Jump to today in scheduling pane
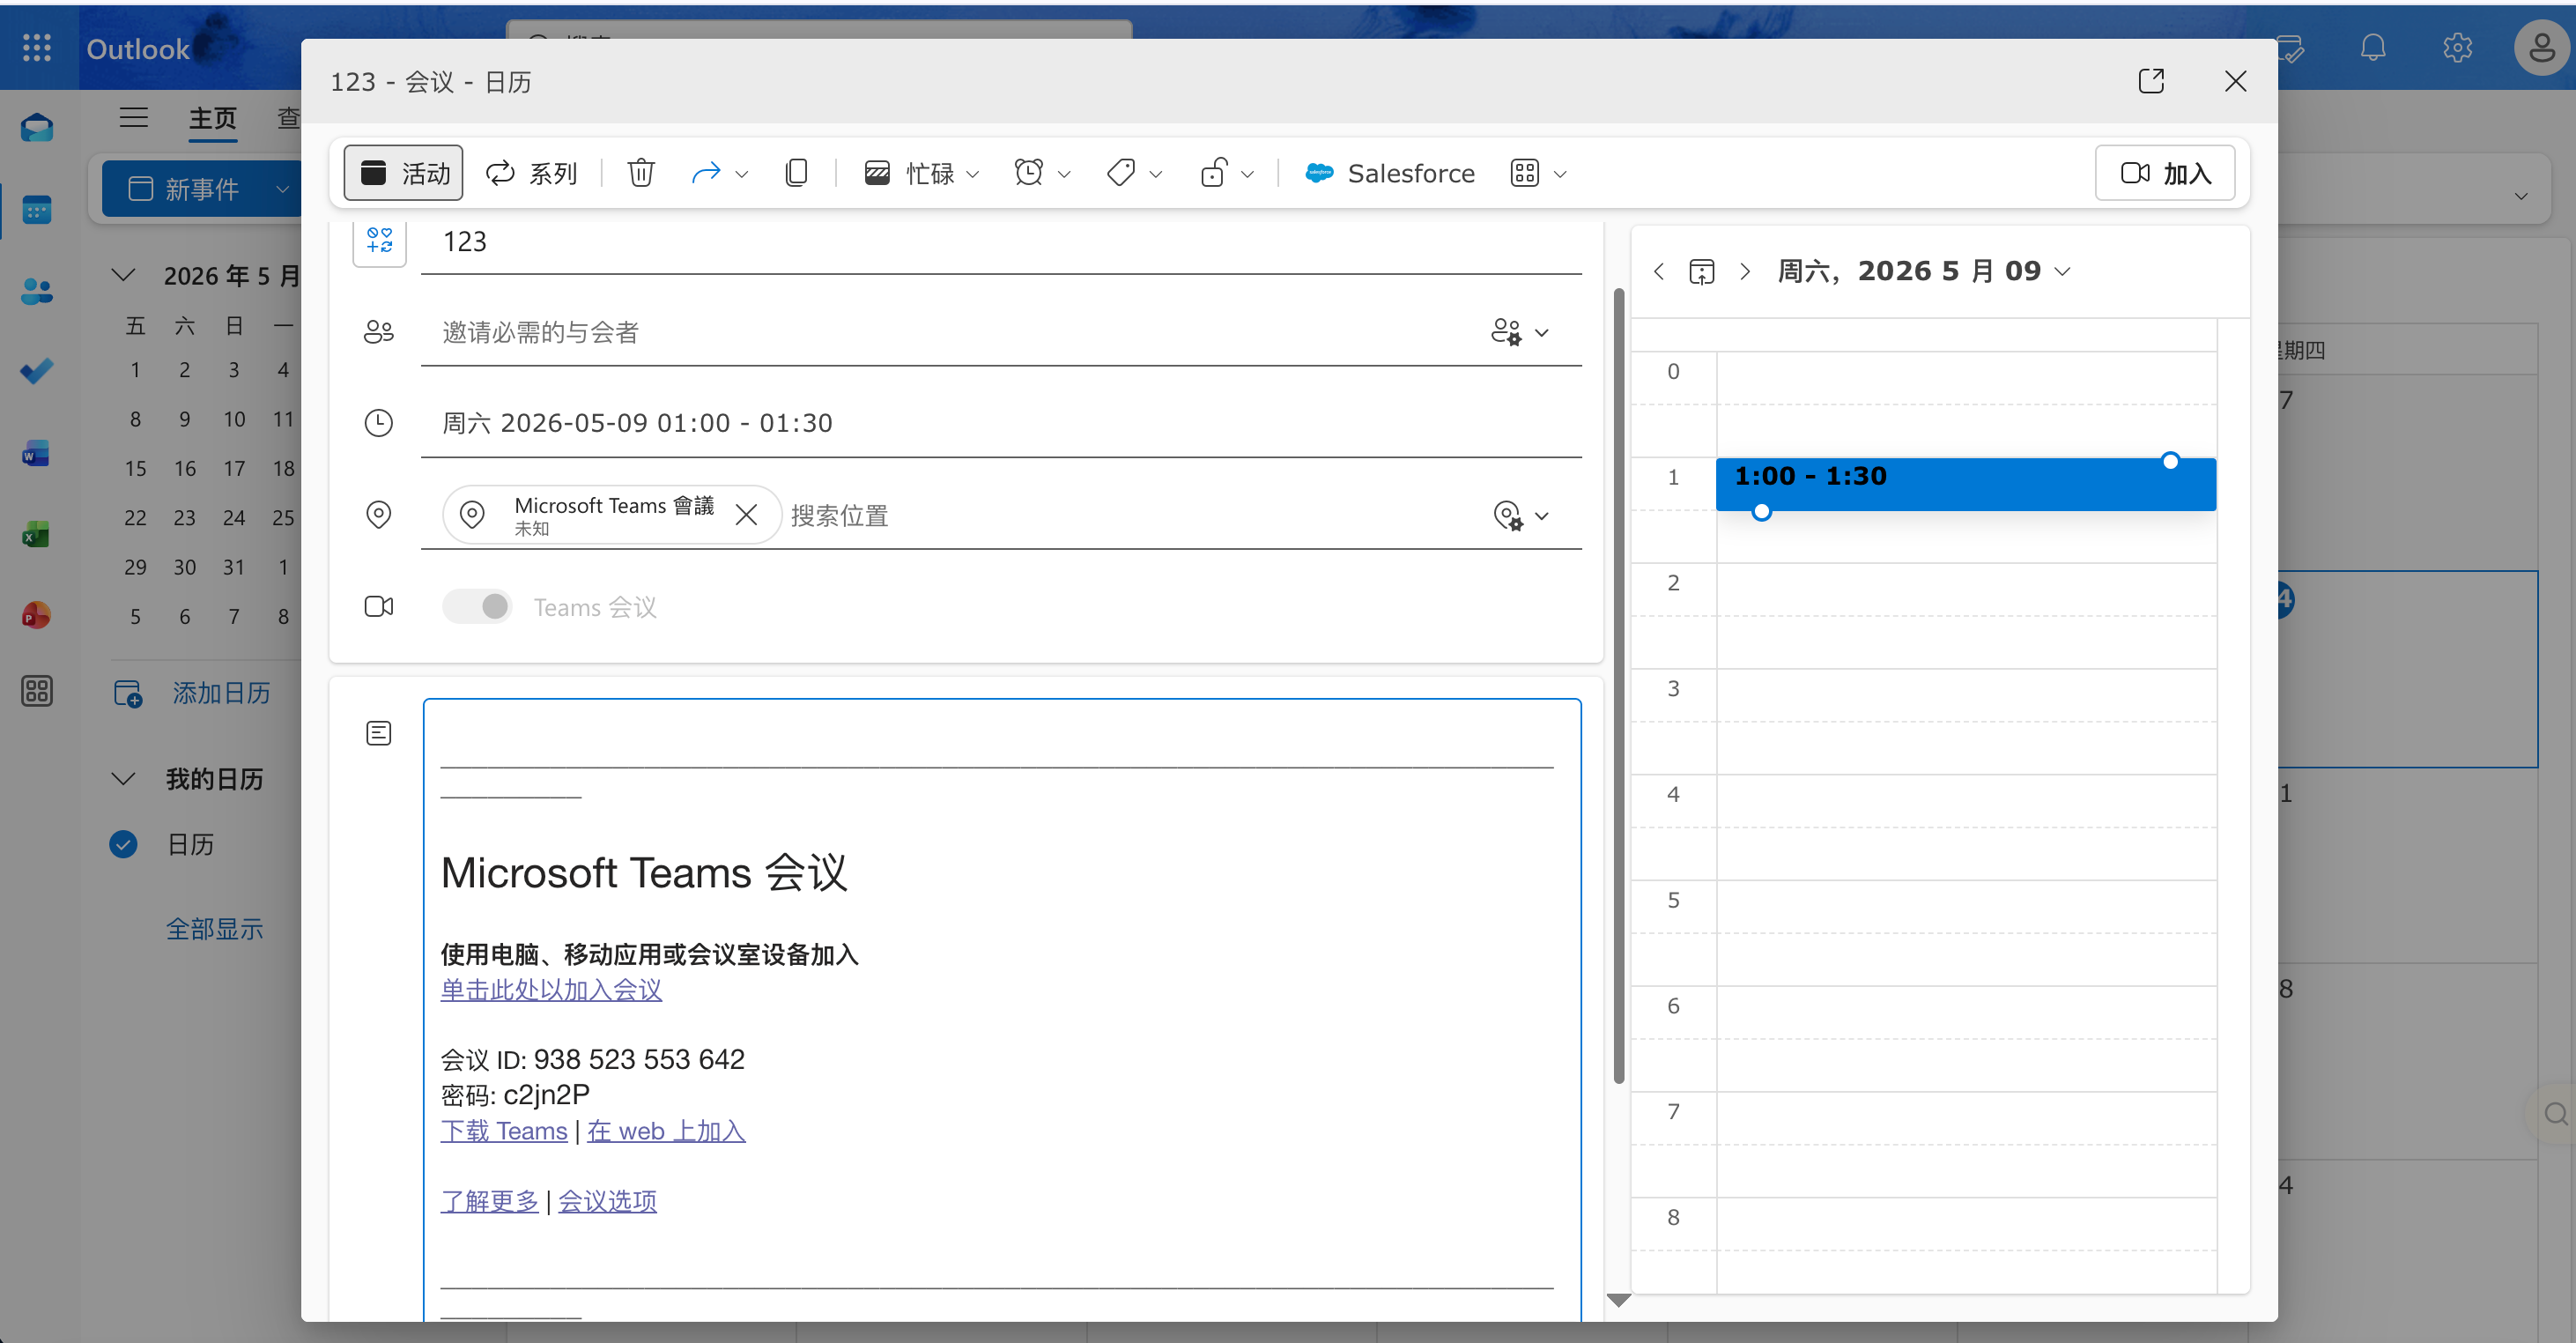 (1702, 271)
